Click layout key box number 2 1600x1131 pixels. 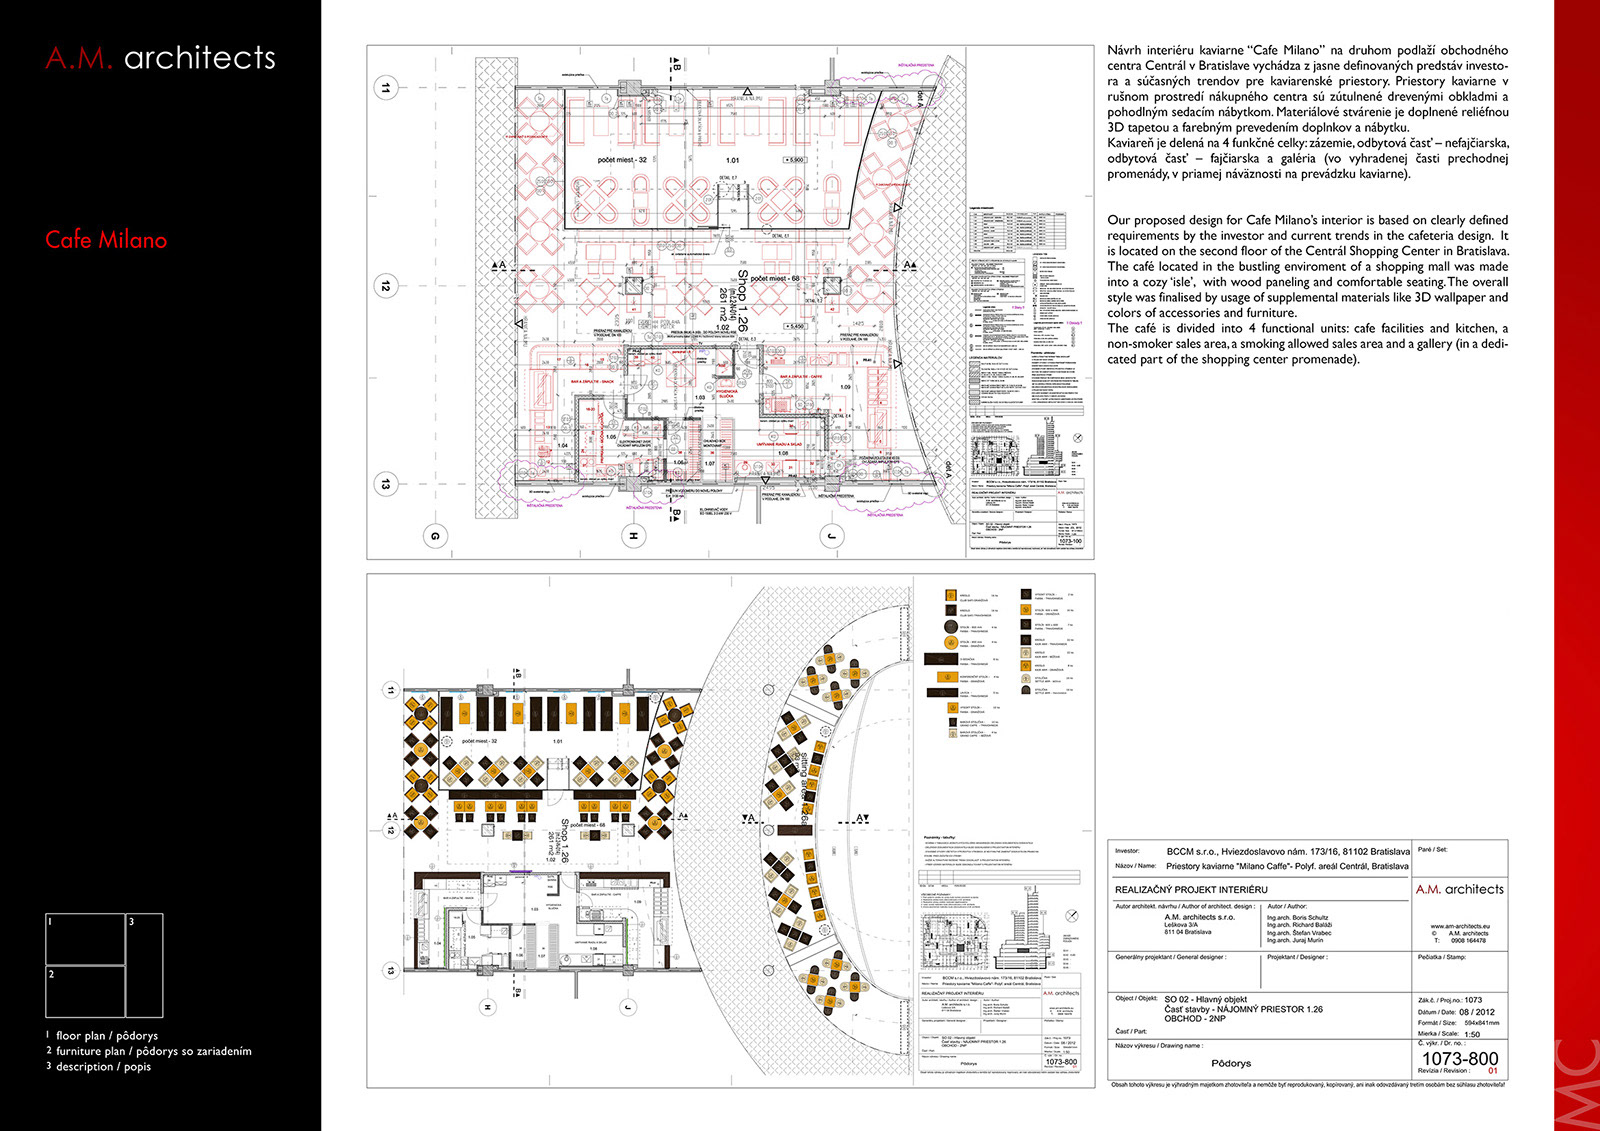[x=85, y=992]
